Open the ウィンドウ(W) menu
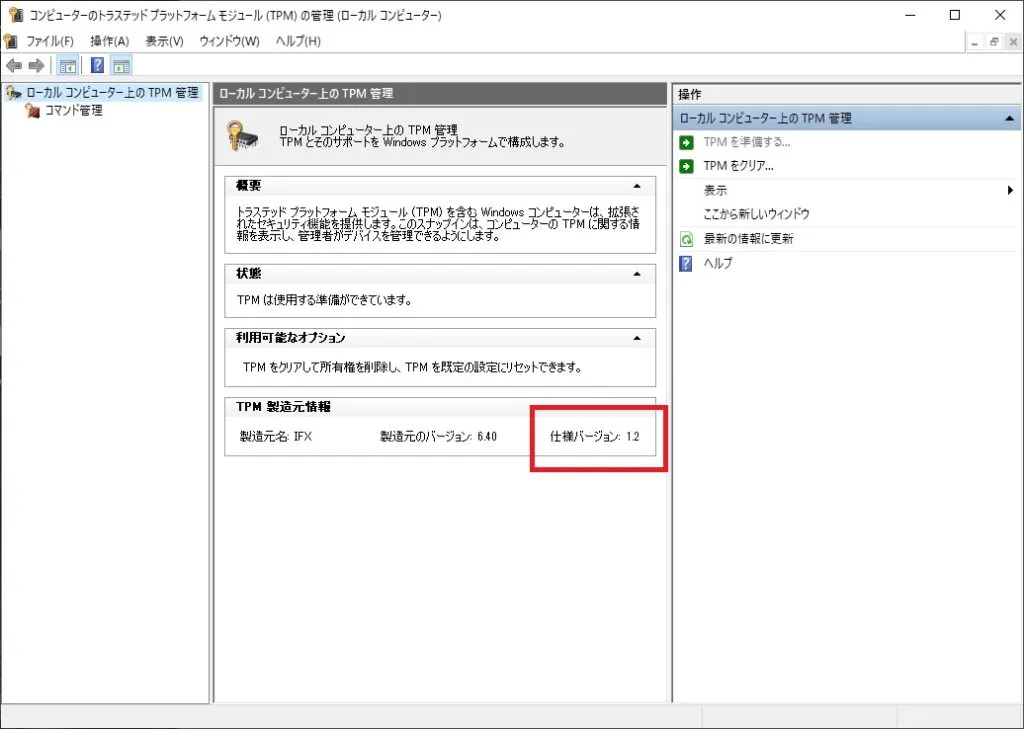The image size is (1024, 729). click(229, 41)
